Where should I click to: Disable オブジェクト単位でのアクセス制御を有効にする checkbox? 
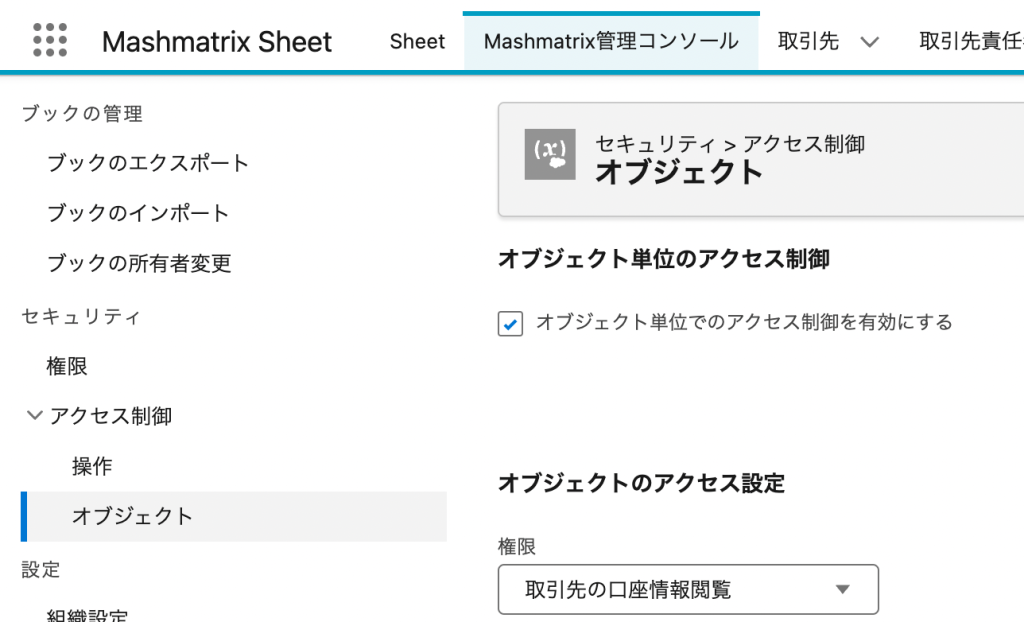[x=510, y=323]
